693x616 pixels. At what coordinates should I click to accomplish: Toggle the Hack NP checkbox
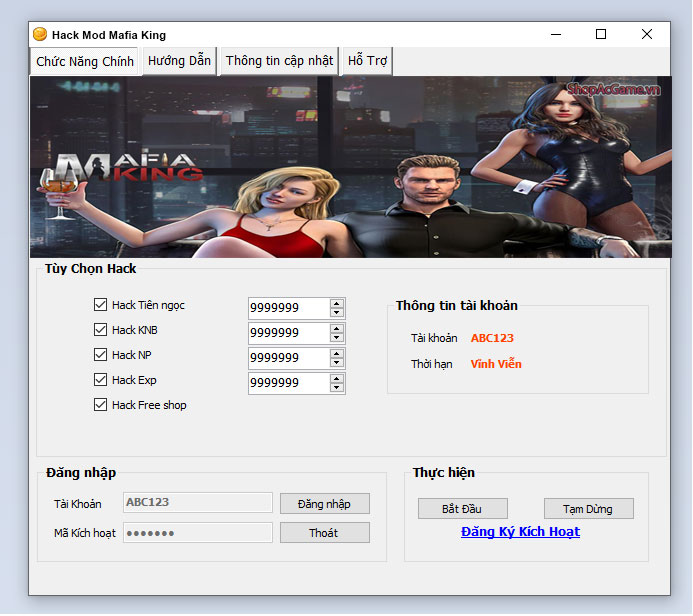[100, 355]
